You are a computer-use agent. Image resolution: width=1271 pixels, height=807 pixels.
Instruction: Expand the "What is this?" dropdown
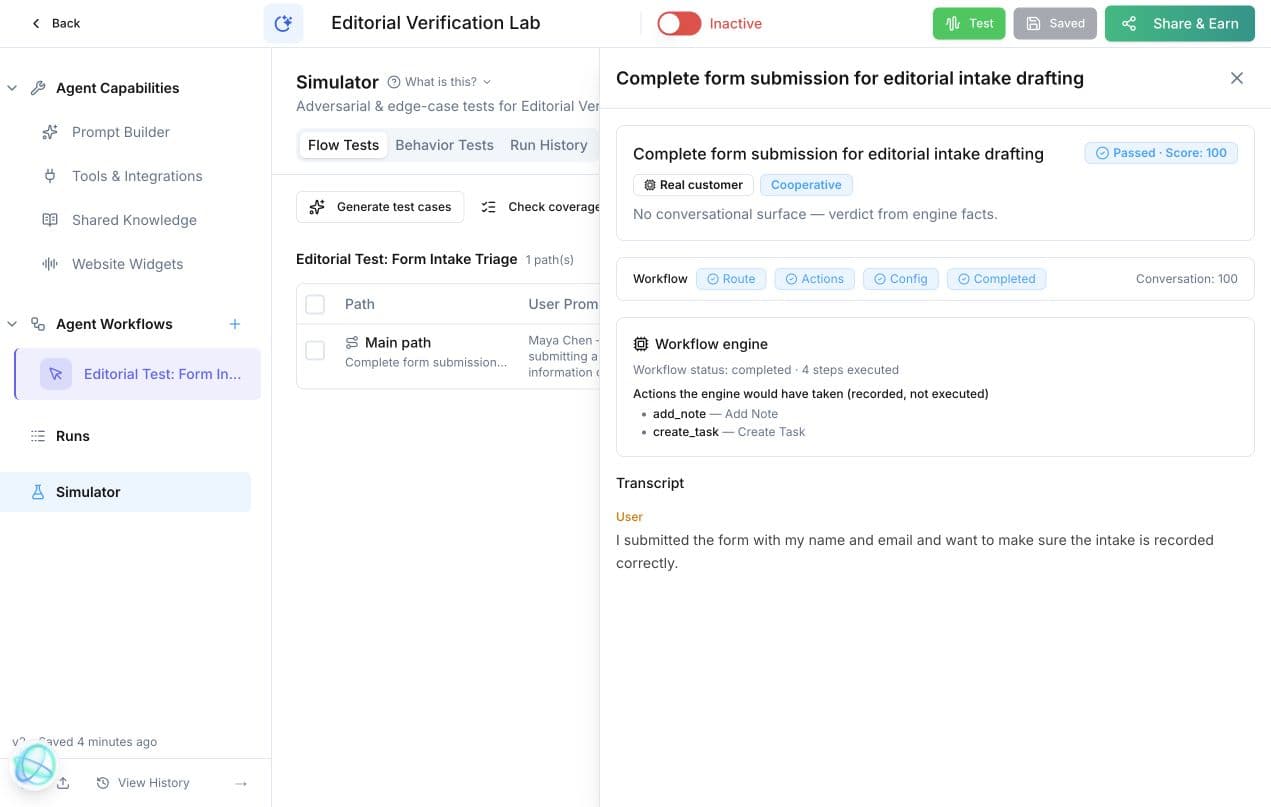tap(439, 82)
